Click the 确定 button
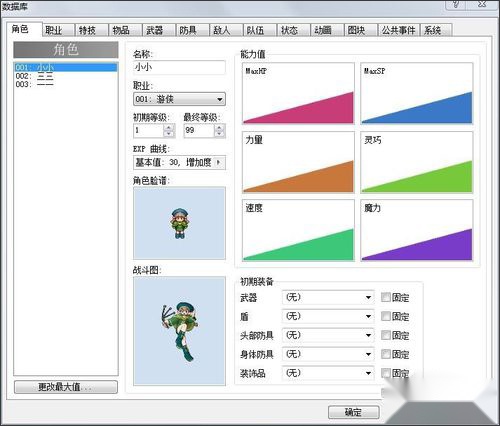Image resolution: width=500 pixels, height=426 pixels. 354,412
